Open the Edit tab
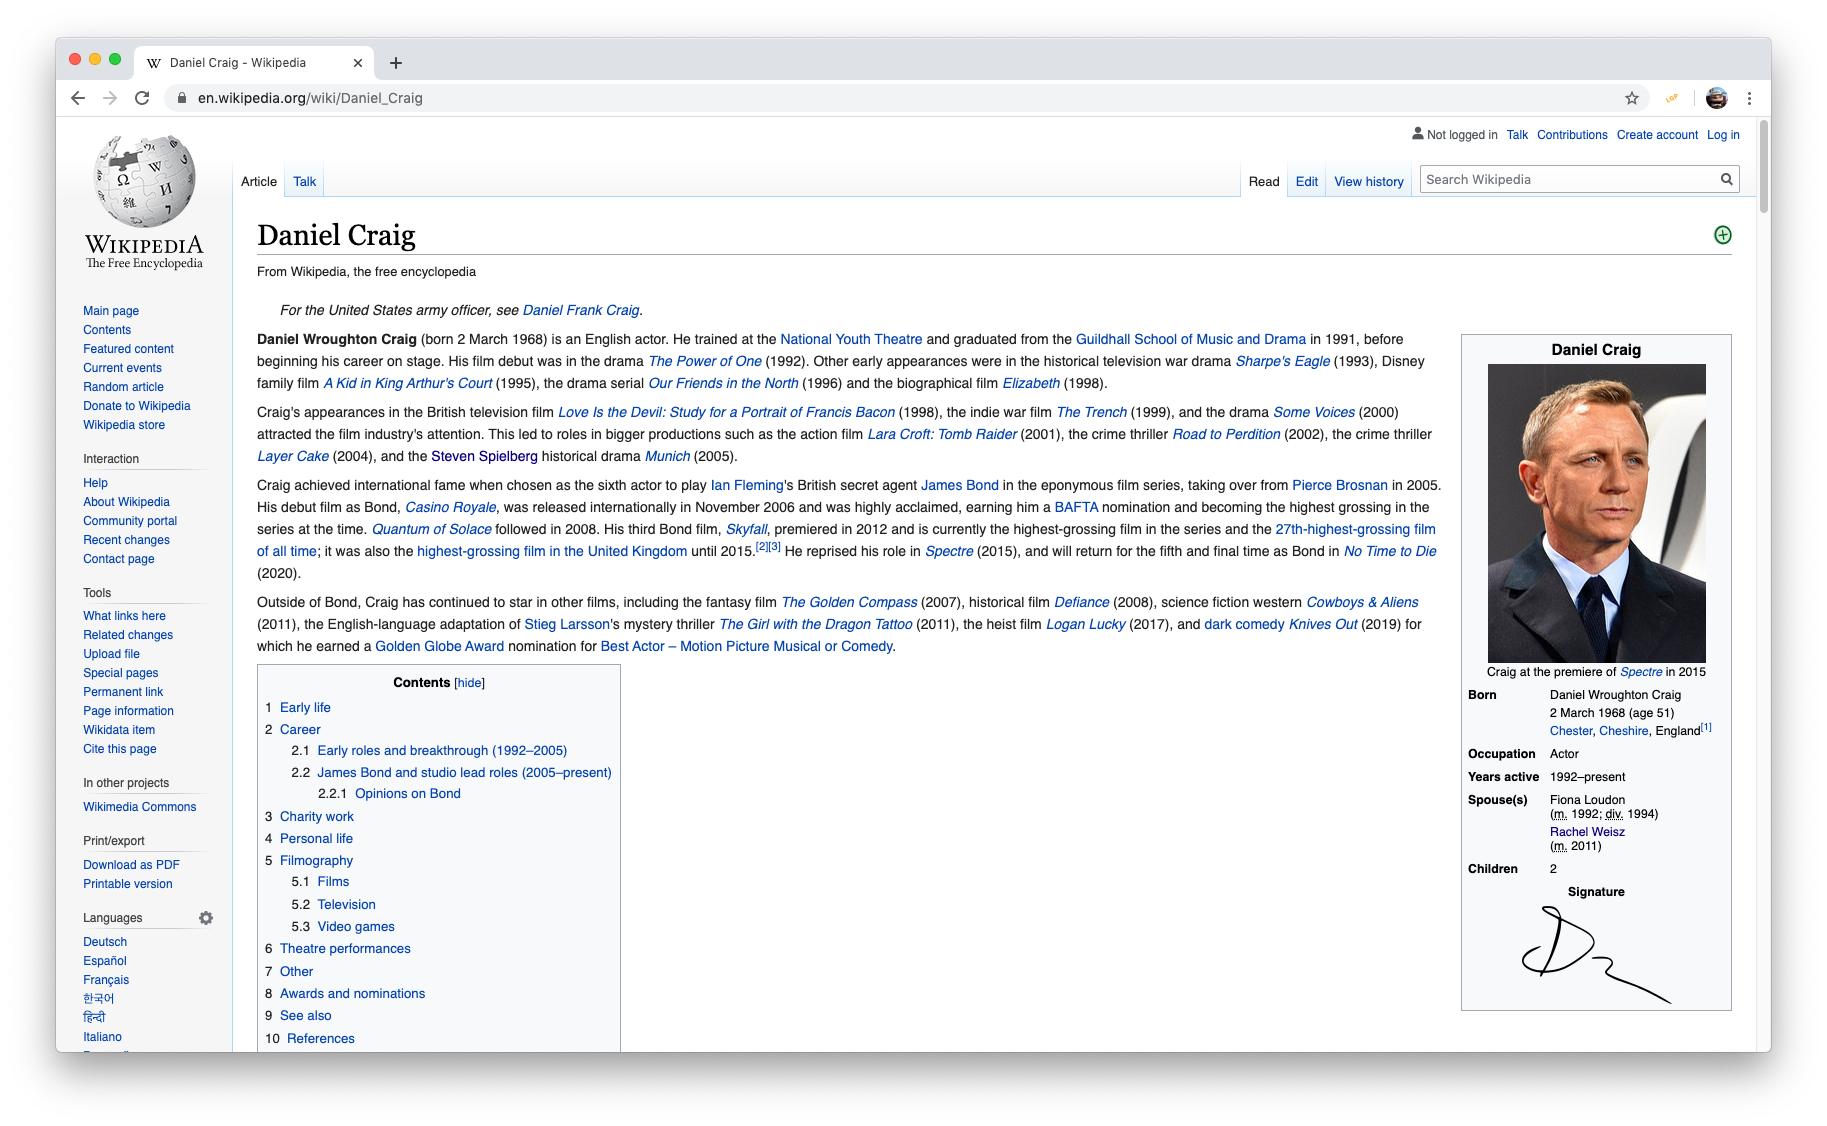Screen dimensions: 1827x1126 click(1307, 182)
